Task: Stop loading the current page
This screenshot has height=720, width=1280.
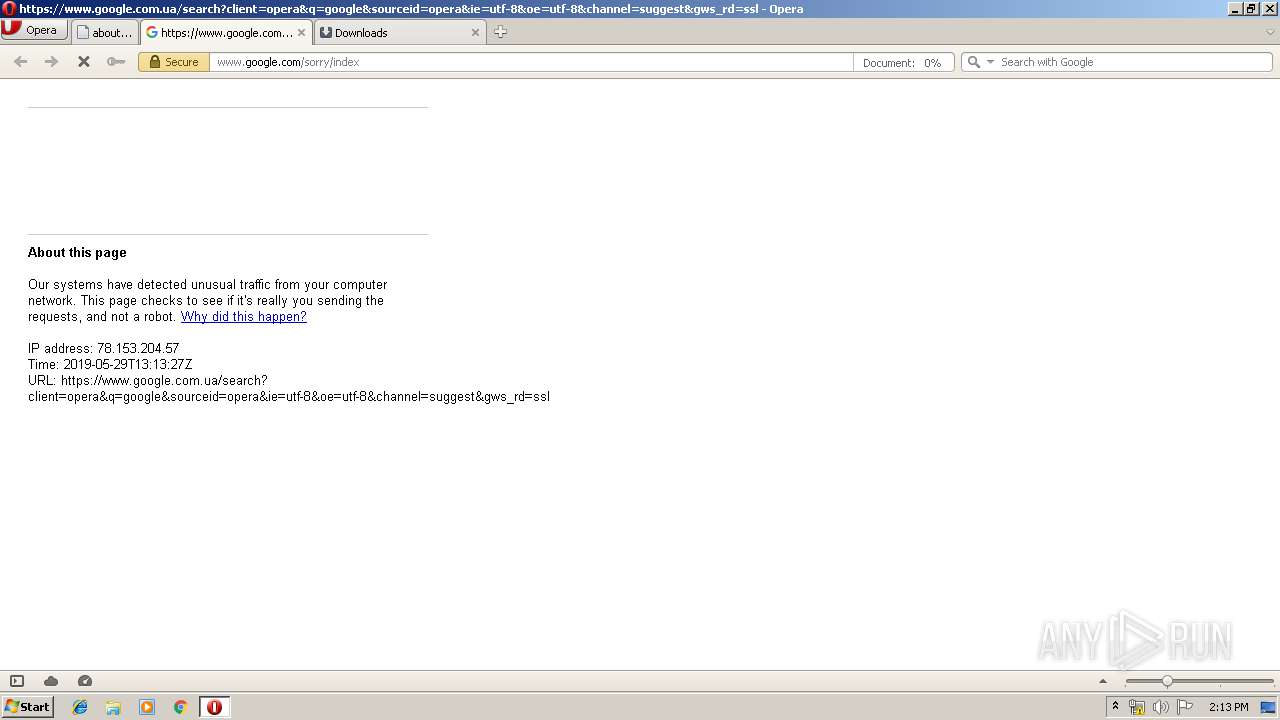Action: tap(84, 62)
